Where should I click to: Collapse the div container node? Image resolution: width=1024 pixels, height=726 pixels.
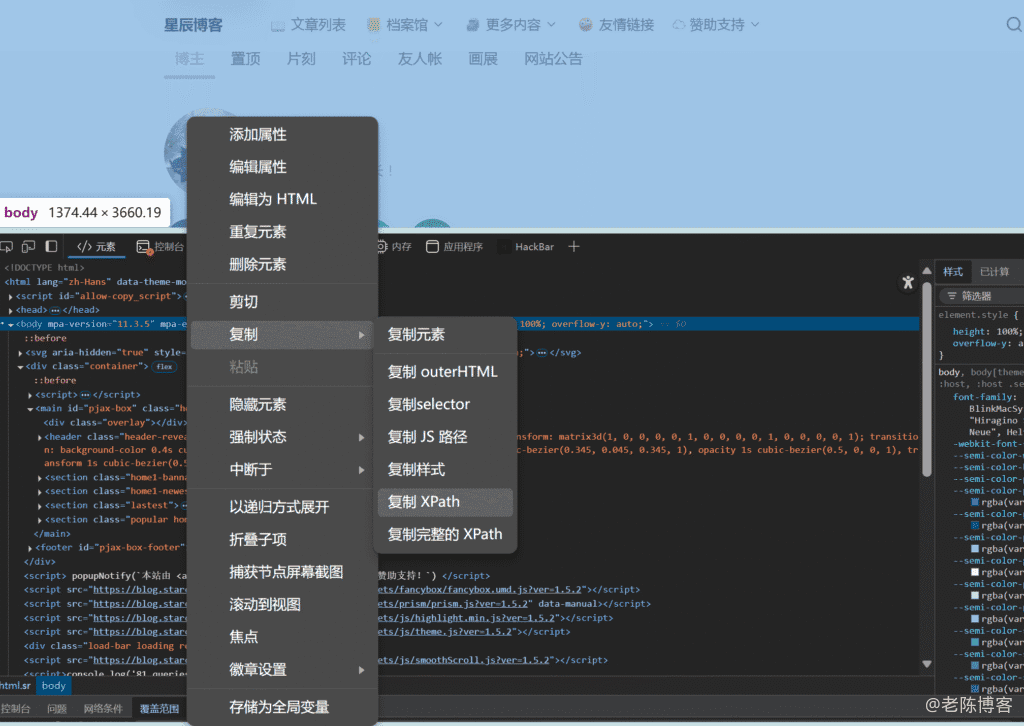point(20,367)
